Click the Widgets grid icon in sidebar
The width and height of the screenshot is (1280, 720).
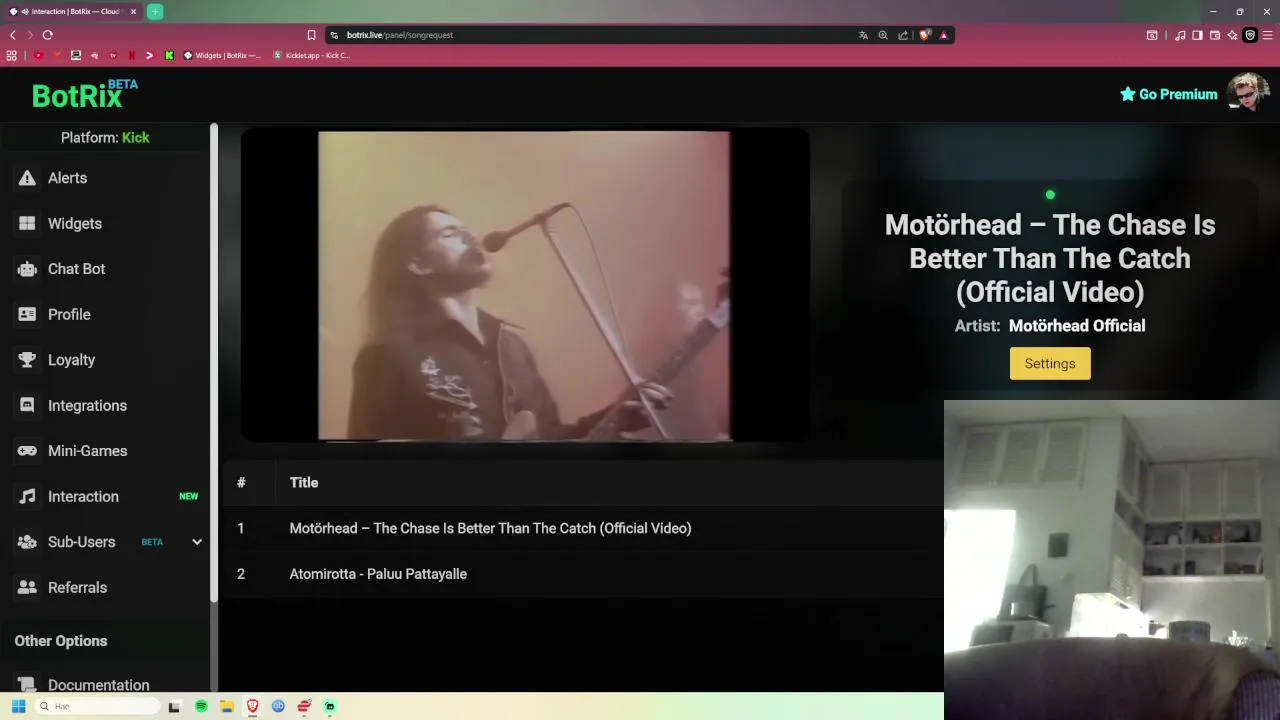tap(27, 223)
